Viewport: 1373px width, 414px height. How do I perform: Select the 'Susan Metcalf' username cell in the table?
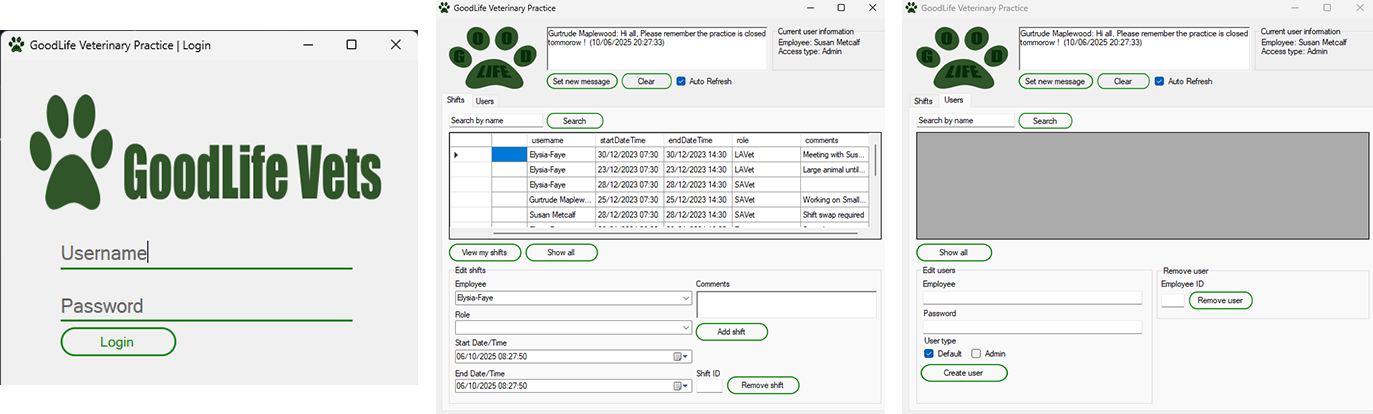[x=560, y=215]
